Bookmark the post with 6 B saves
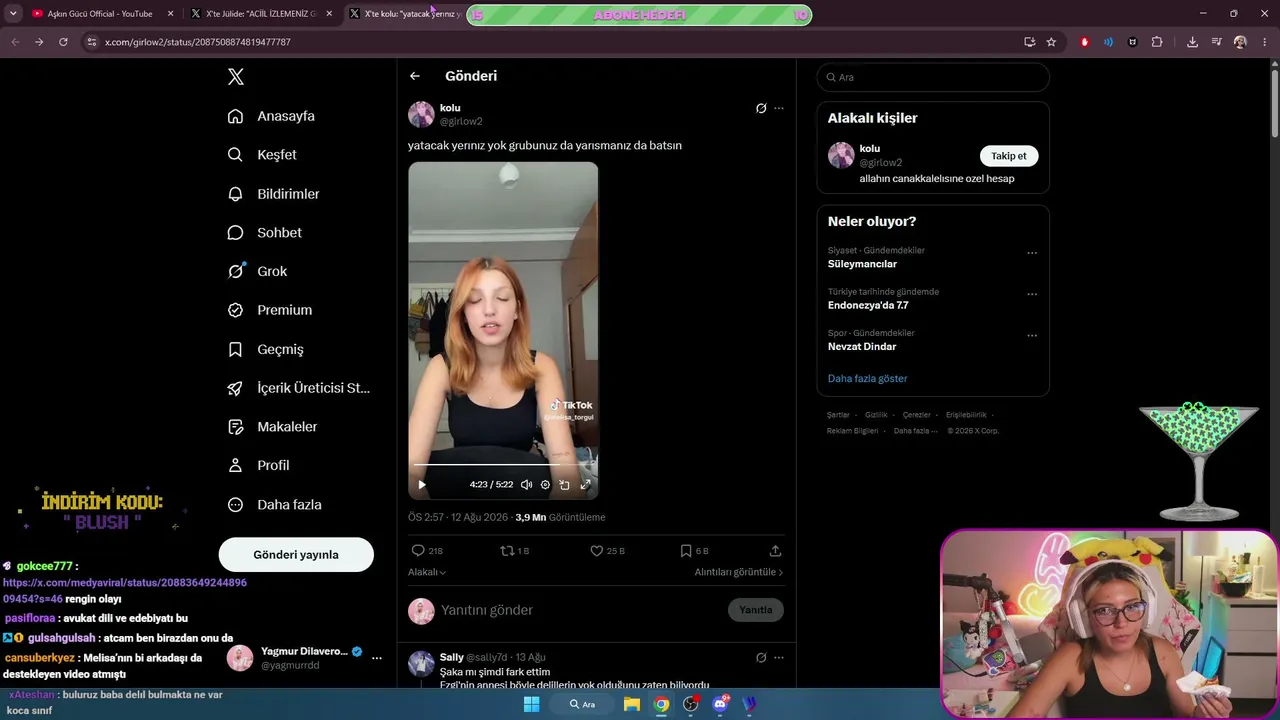The width and height of the screenshot is (1280, 720). pyautogui.click(x=694, y=551)
